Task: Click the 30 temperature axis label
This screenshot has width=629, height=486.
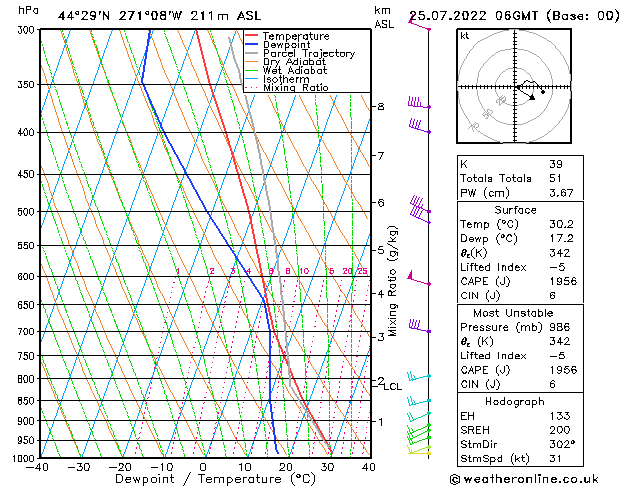Action: pyautogui.click(x=327, y=467)
